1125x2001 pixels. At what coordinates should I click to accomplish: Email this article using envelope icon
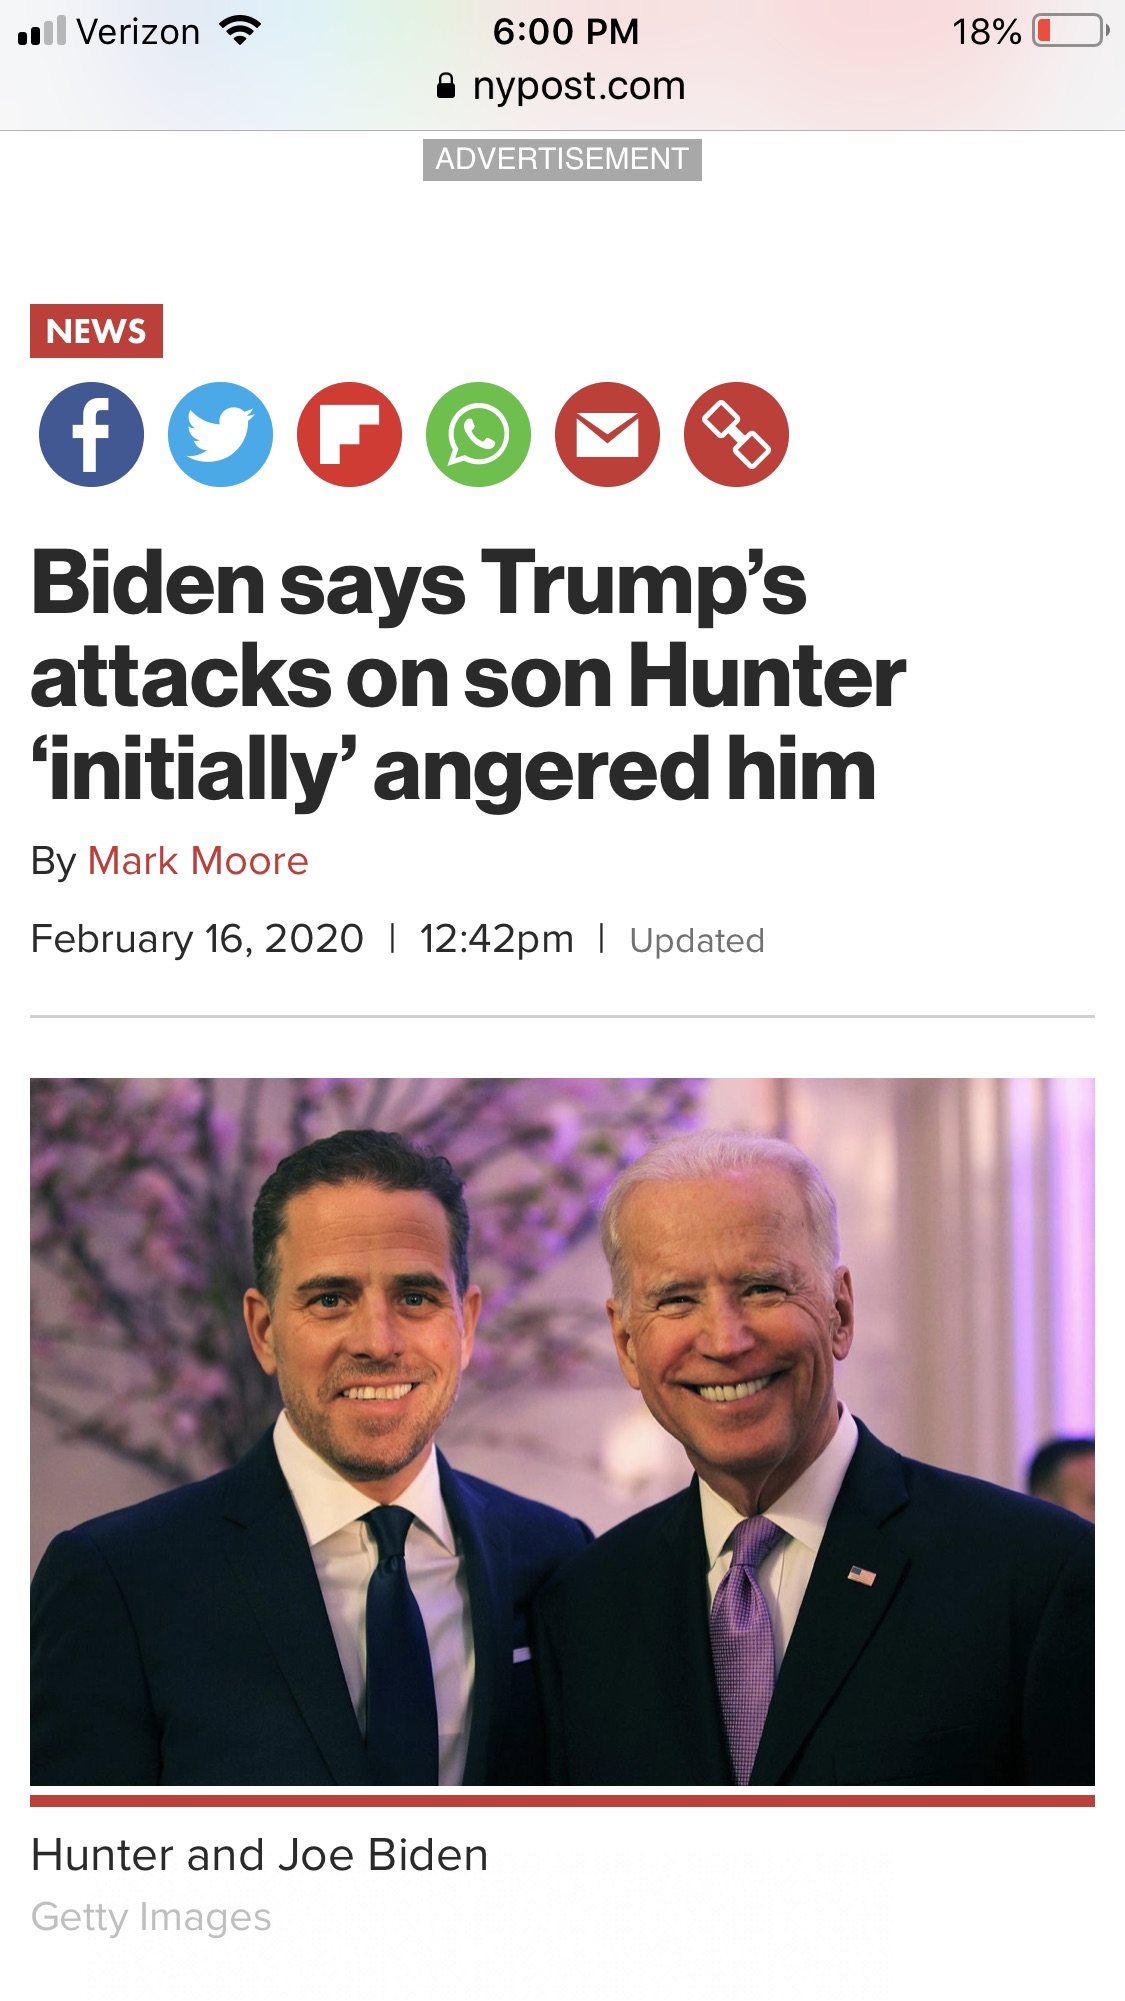point(607,434)
